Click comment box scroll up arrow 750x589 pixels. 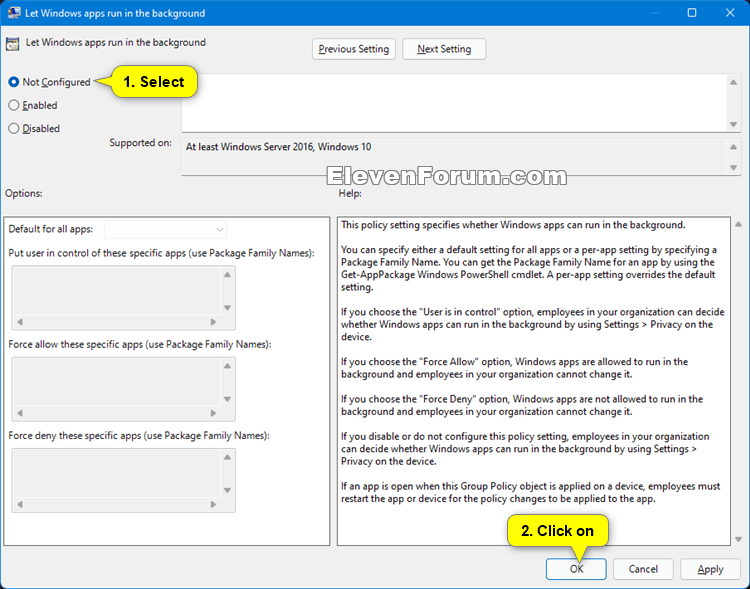733,82
